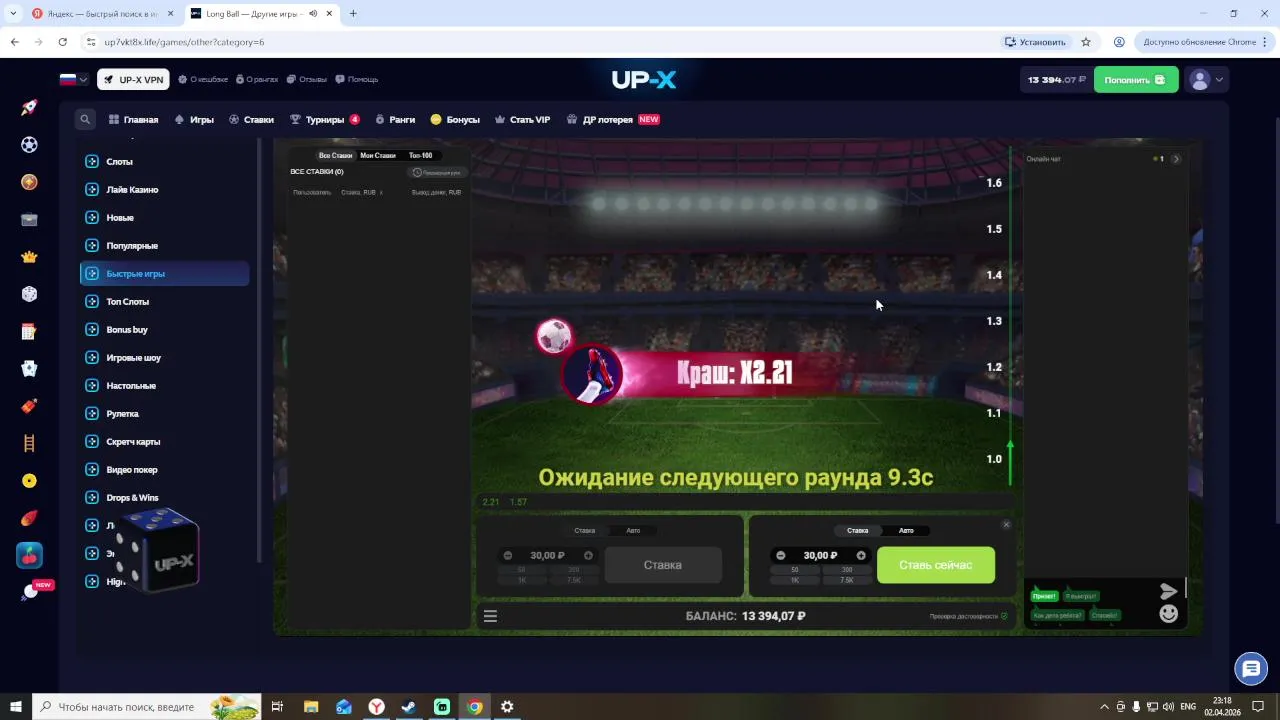This screenshot has height=720, width=1280.
Task: Open the Главная menu item
Action: pos(133,119)
